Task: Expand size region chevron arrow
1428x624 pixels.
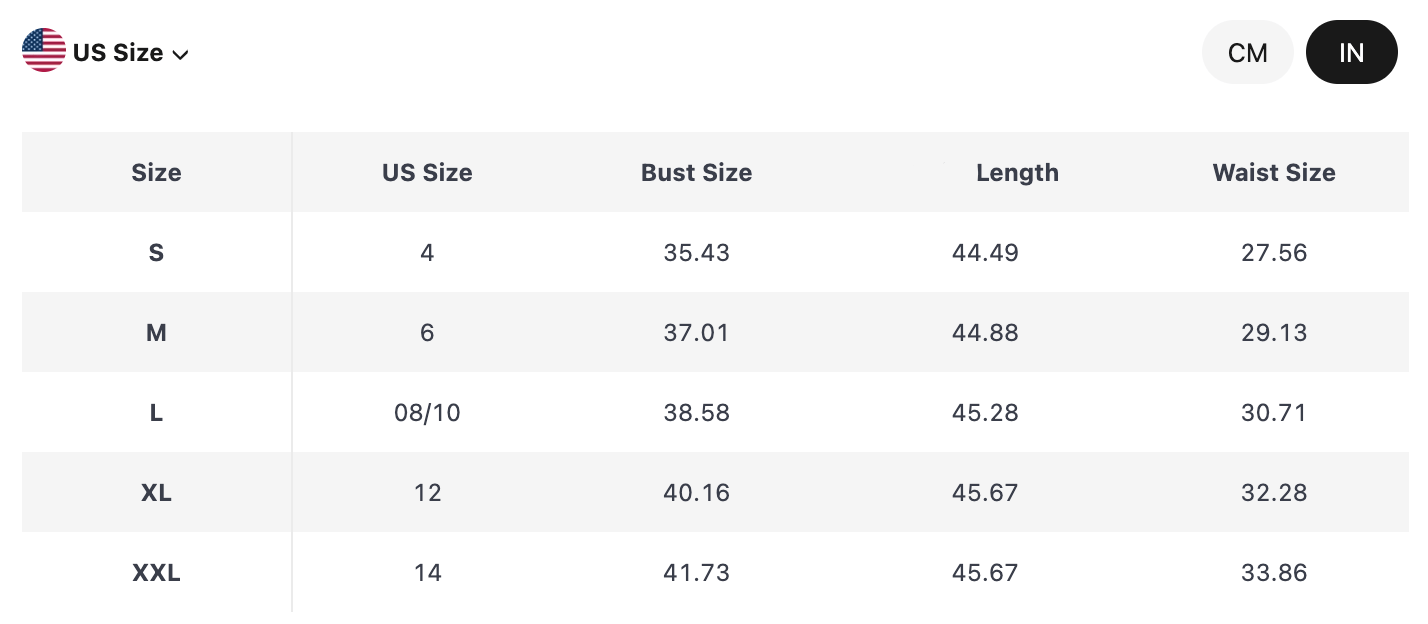Action: point(181,54)
